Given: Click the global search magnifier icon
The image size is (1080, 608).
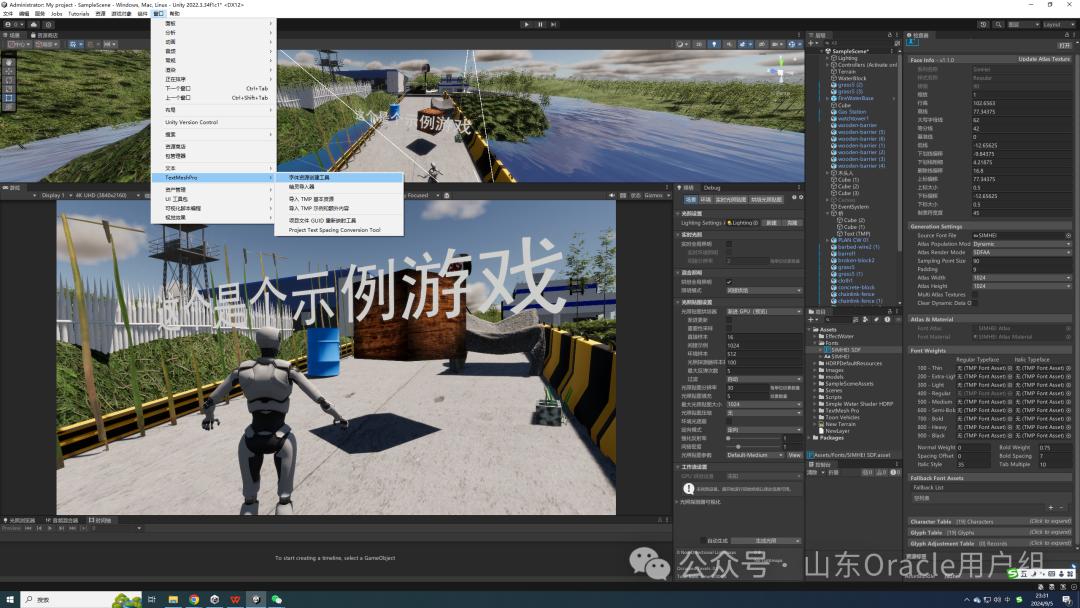Looking at the screenshot, I should pos(998,24).
